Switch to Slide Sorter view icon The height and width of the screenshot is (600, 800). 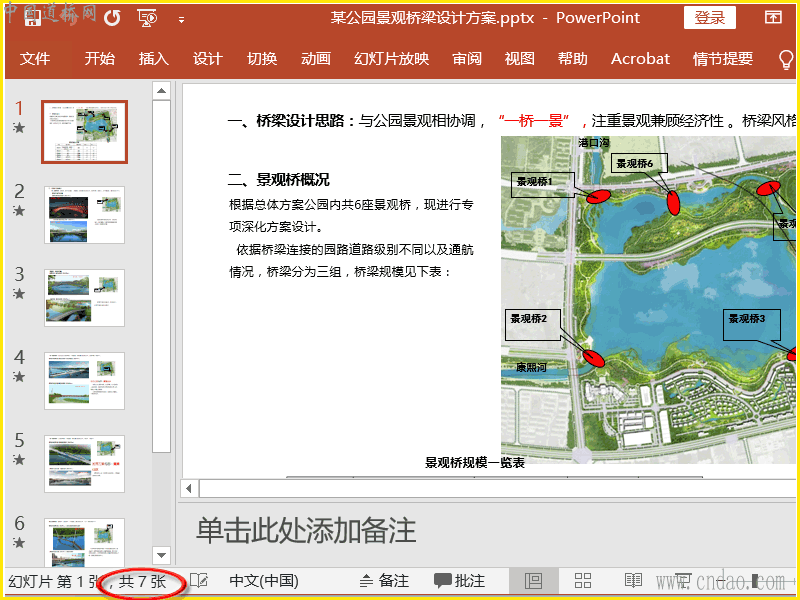click(x=583, y=581)
